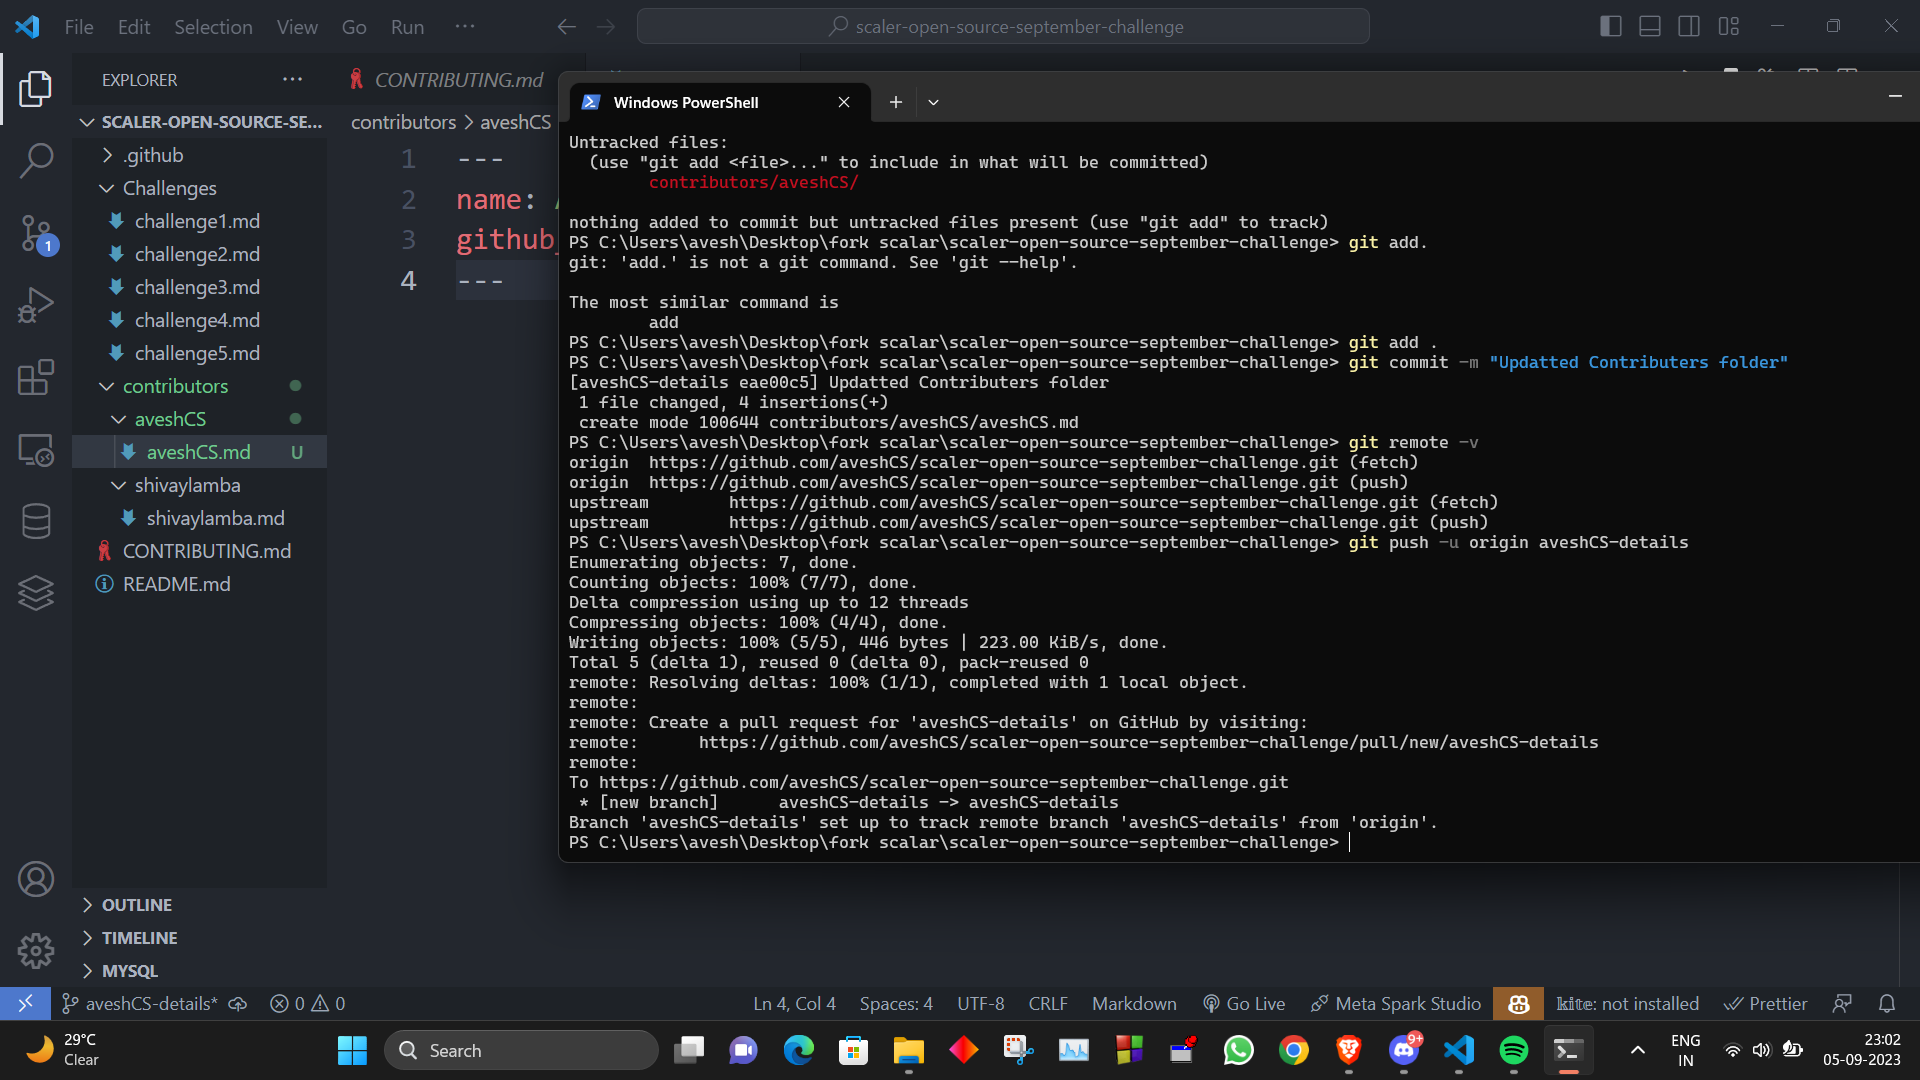The image size is (1920, 1080).
Task: Launch Spotify from the taskbar
Action: click(1513, 1051)
